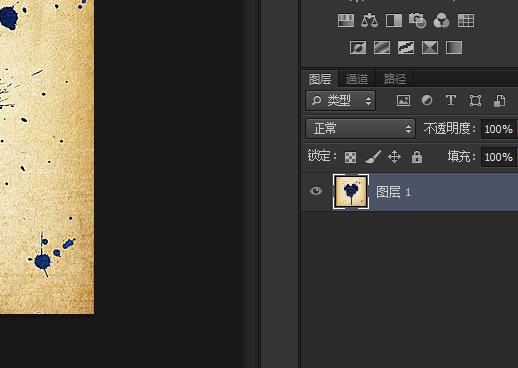Screen dimensions: 518x368
Task: Switch to the 通道 tab
Action: point(357,79)
